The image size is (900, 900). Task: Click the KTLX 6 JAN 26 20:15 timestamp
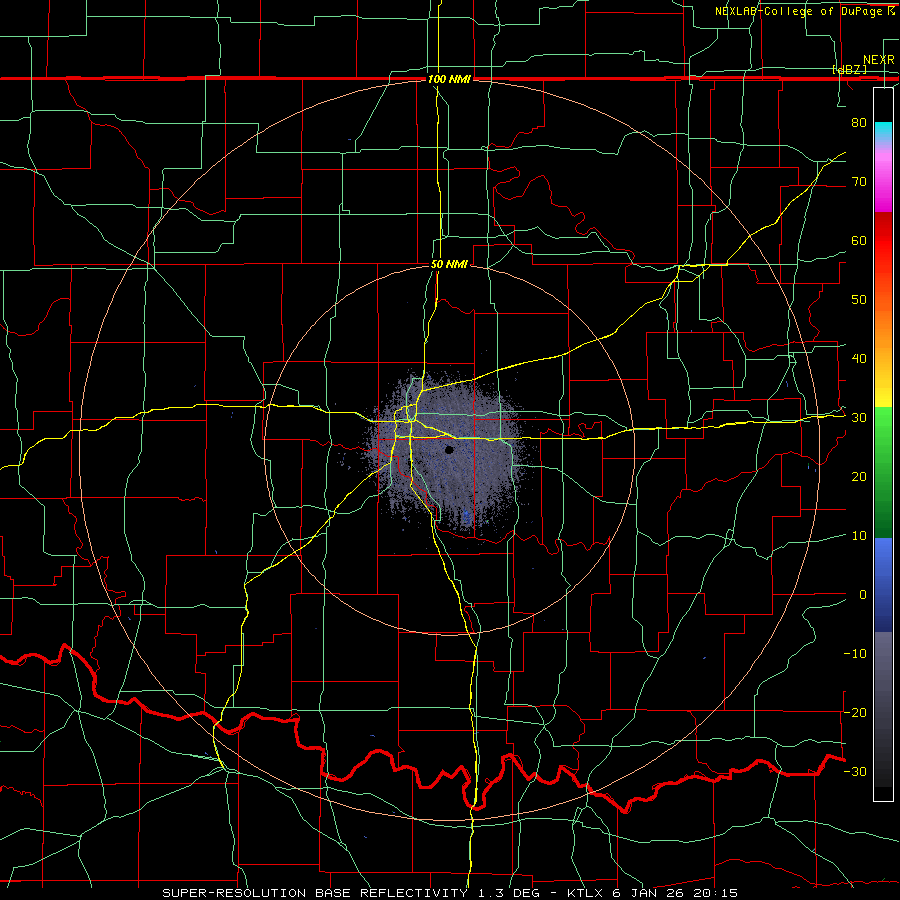pos(652,893)
